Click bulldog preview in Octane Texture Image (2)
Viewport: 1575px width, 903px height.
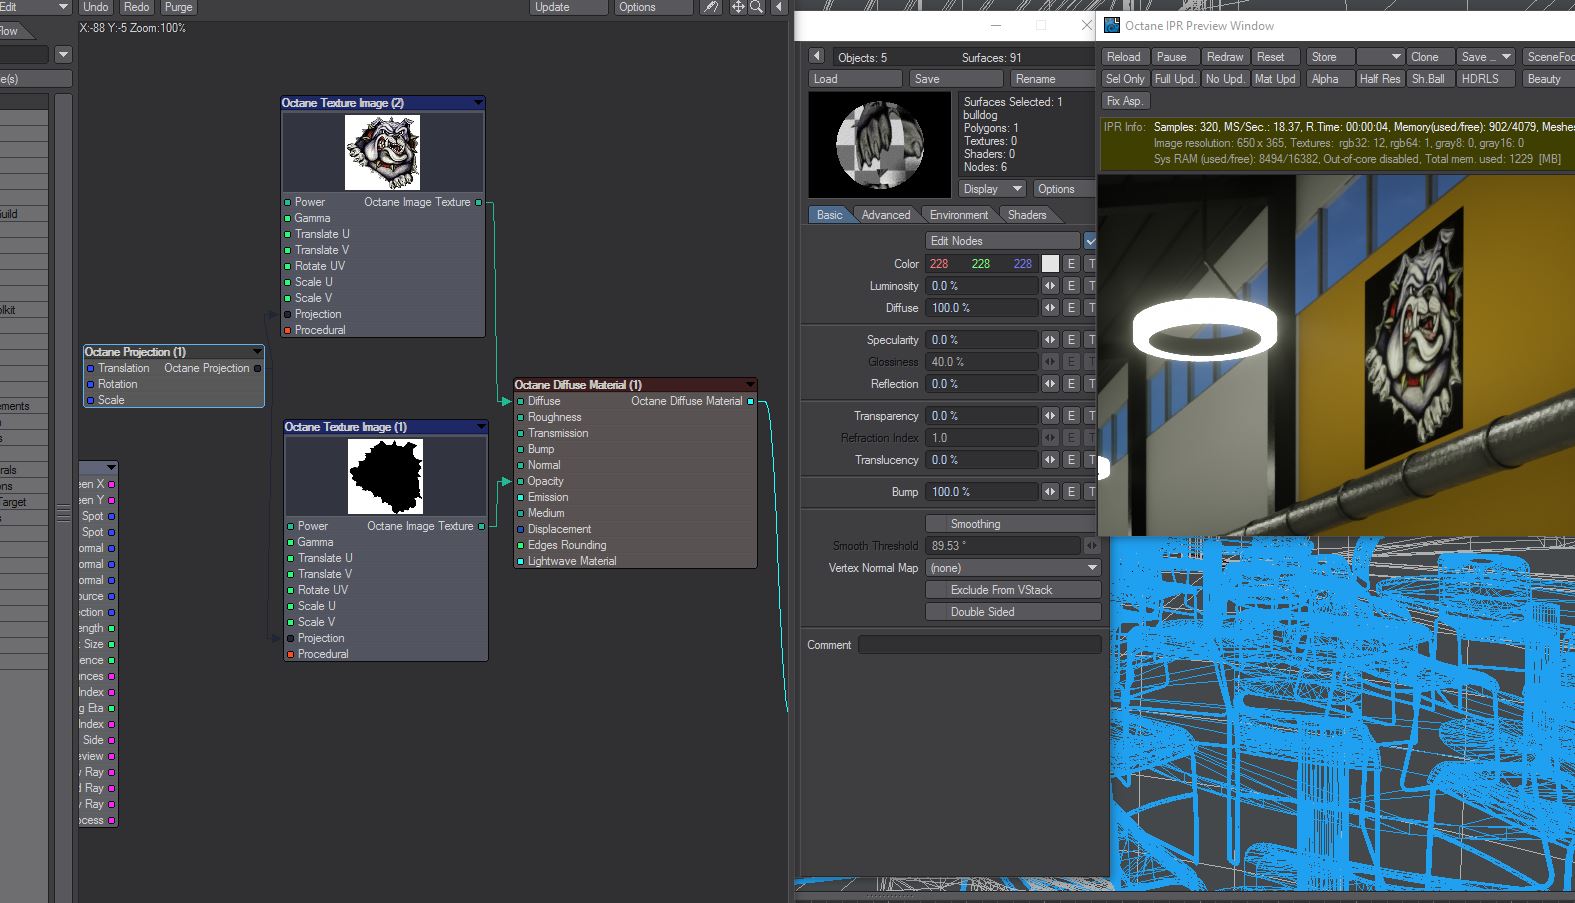(x=383, y=152)
